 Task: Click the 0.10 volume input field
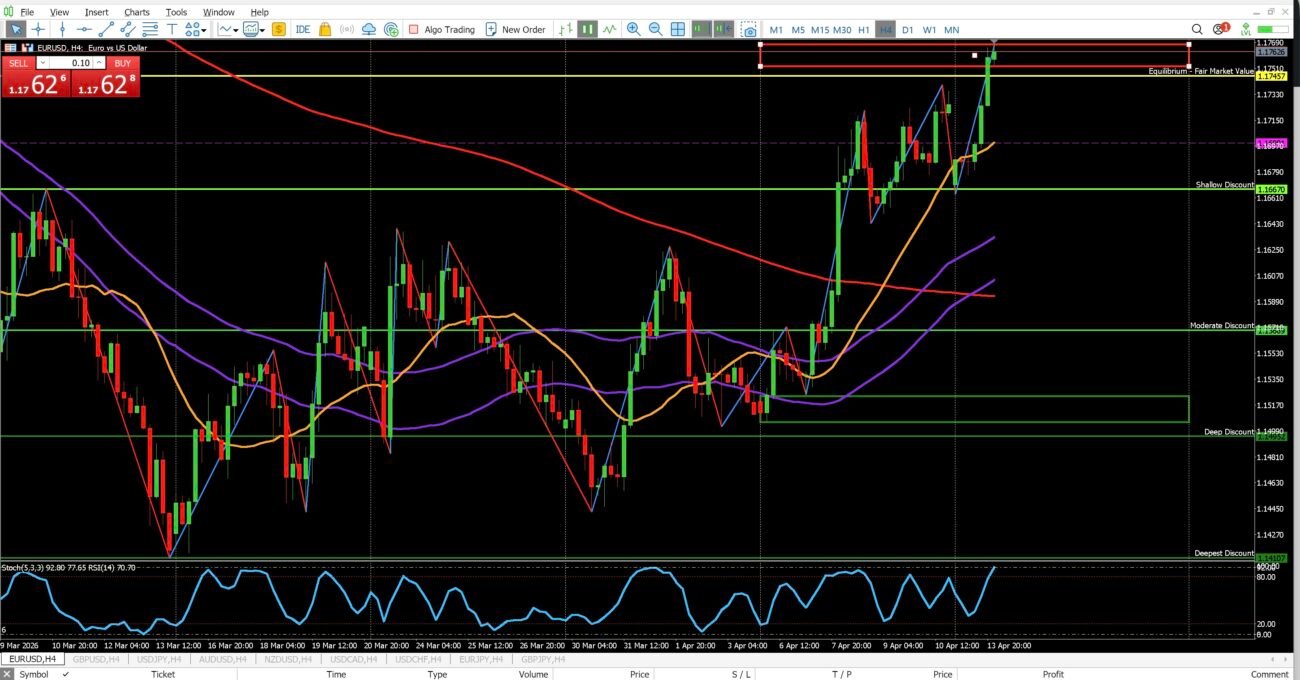[x=74, y=63]
